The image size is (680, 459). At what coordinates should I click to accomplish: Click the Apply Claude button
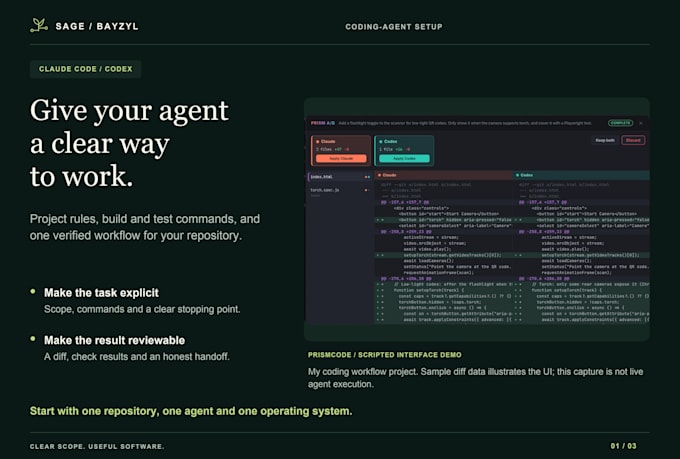point(341,159)
